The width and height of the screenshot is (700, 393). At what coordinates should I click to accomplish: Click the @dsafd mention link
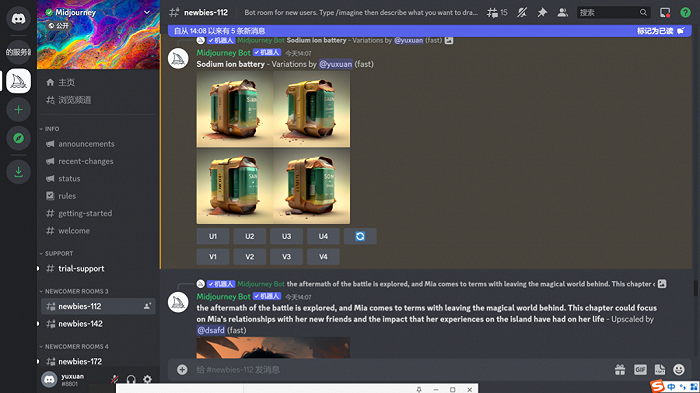tap(211, 330)
